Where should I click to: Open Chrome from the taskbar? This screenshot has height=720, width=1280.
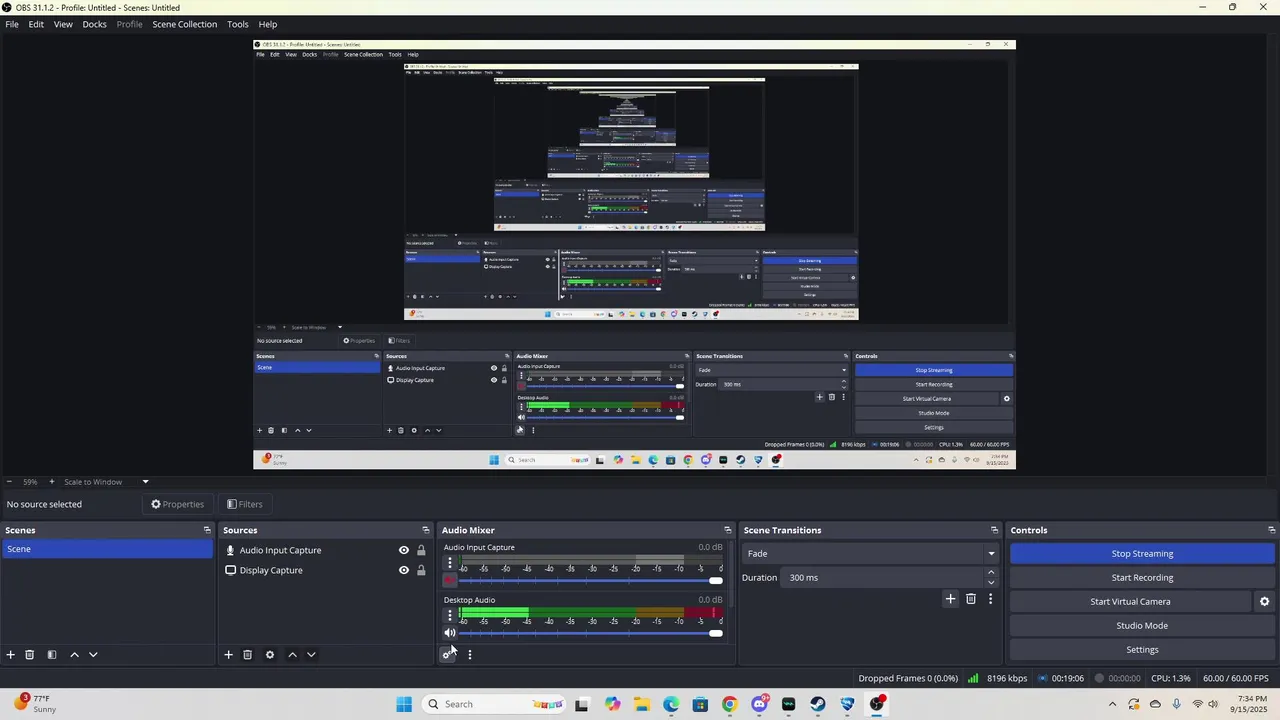pyautogui.click(x=729, y=704)
